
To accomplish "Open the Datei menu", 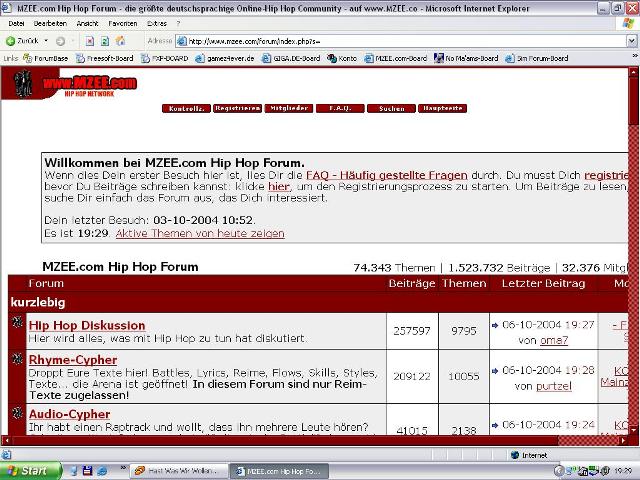I will pyautogui.click(x=16, y=24).
